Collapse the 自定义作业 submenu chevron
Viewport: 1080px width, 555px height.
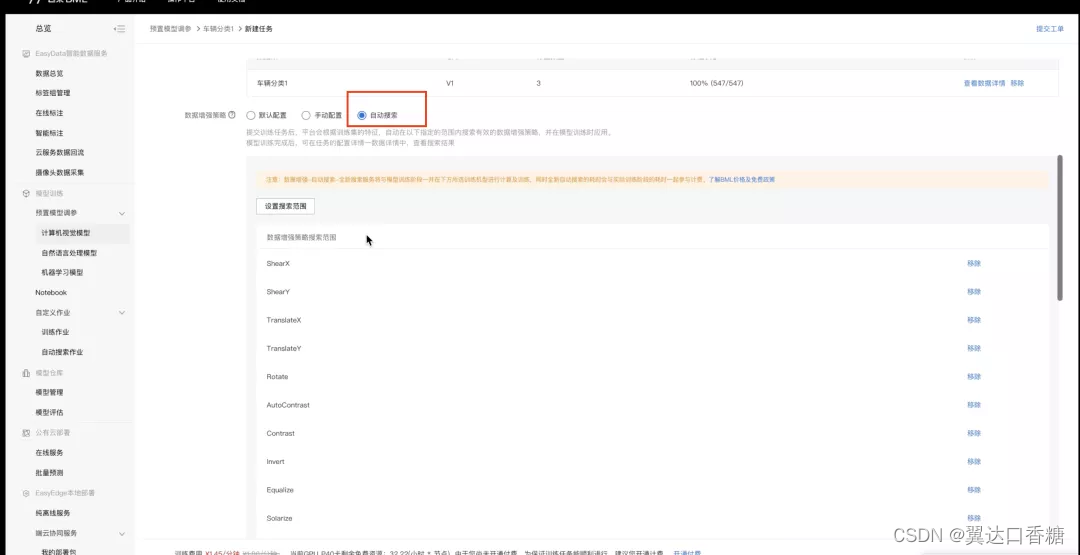tap(122, 313)
